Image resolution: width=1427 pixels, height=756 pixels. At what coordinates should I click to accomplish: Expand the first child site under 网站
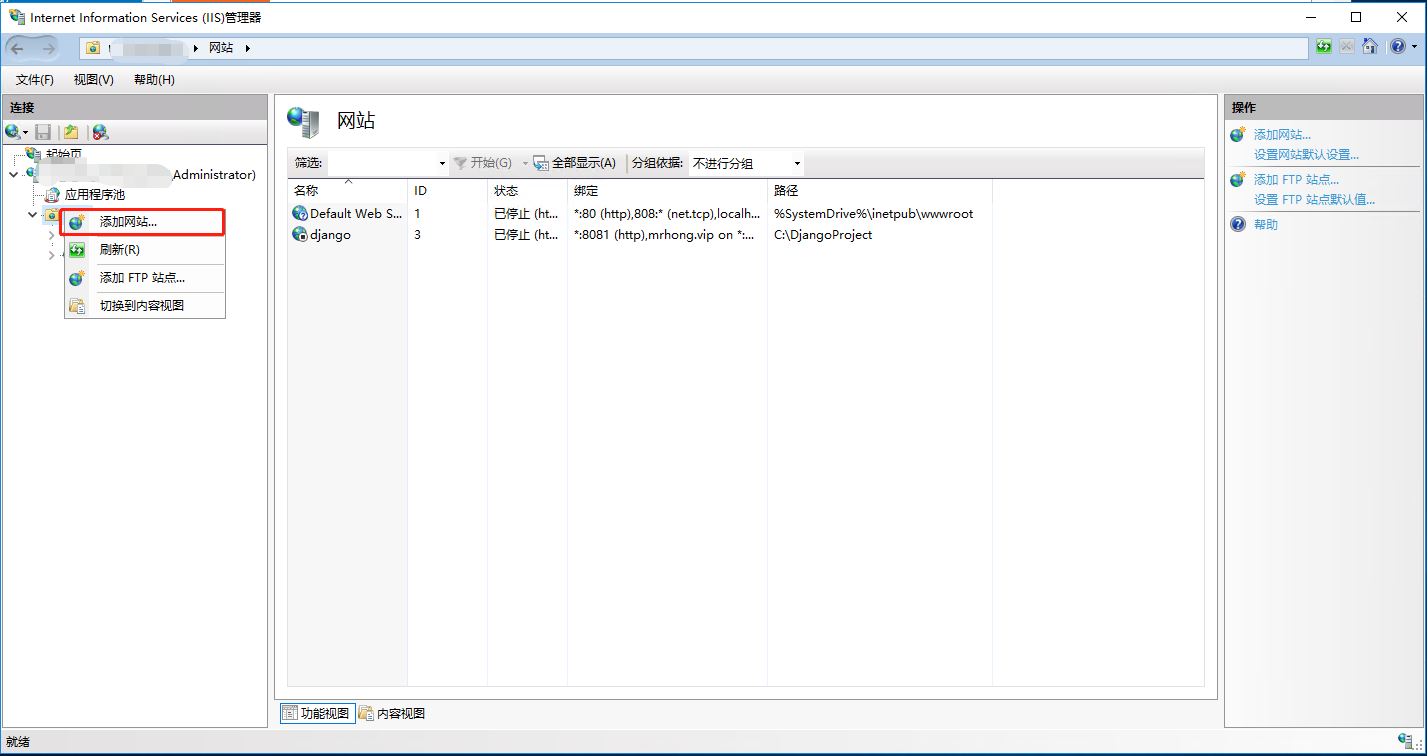click(52, 236)
